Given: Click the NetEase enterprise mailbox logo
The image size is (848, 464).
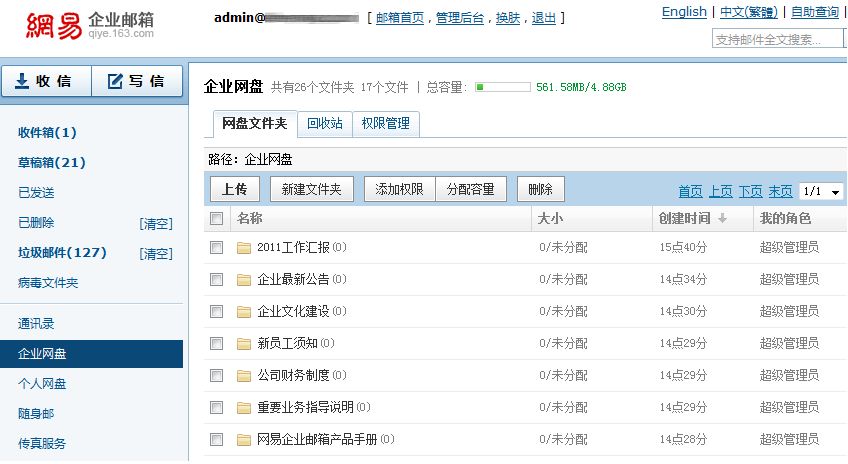Looking at the screenshot, I should click(x=90, y=25).
